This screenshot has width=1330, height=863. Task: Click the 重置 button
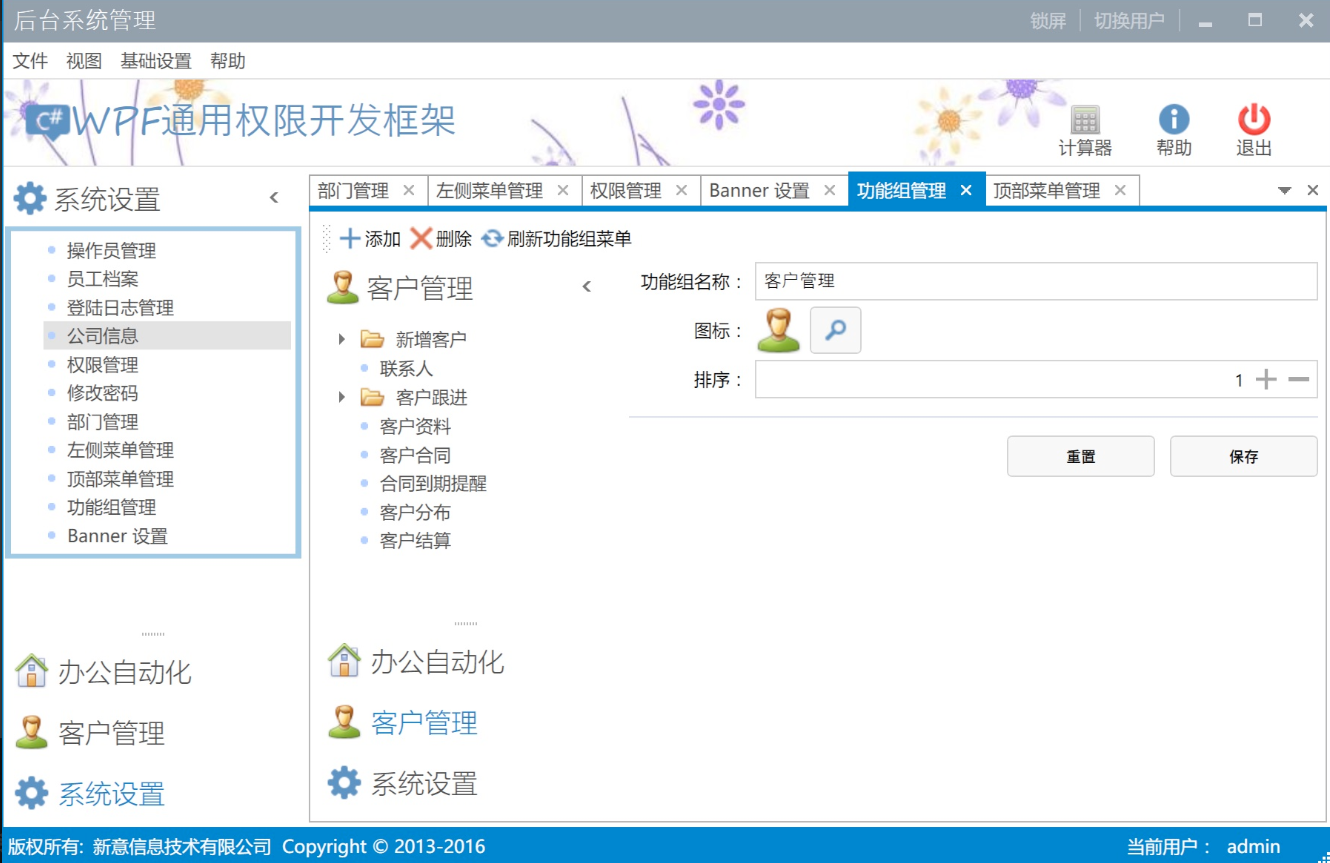pyautogui.click(x=1081, y=456)
